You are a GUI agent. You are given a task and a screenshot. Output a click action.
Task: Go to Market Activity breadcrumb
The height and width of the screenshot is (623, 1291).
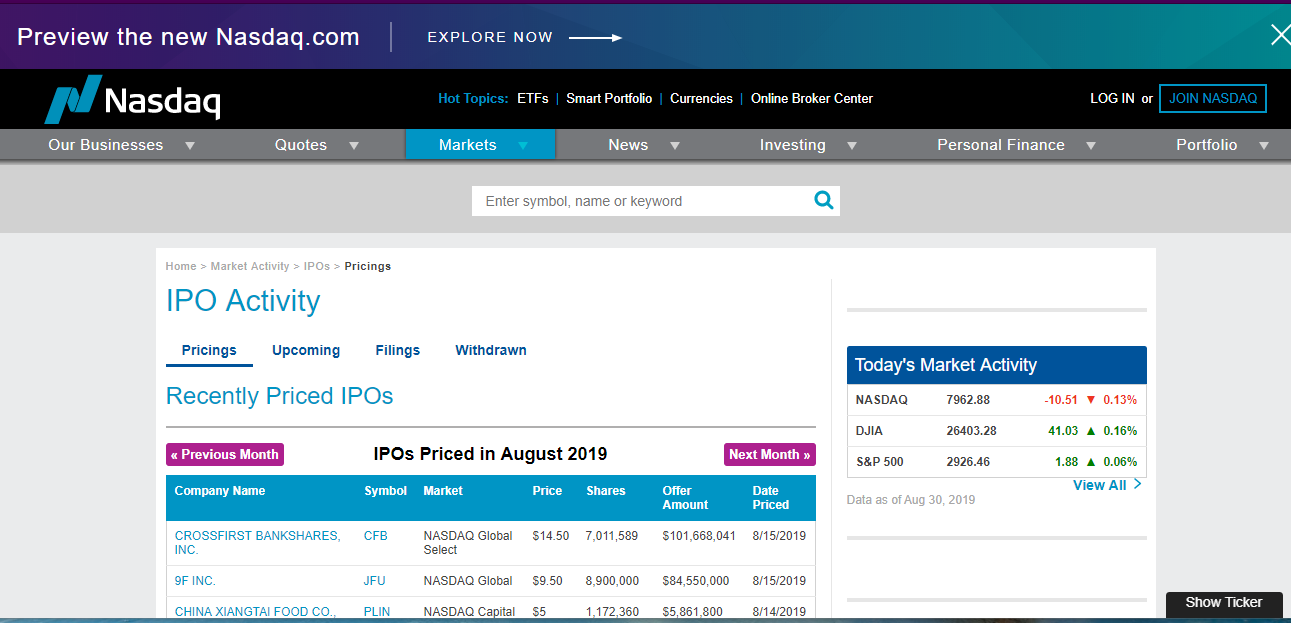pos(250,266)
